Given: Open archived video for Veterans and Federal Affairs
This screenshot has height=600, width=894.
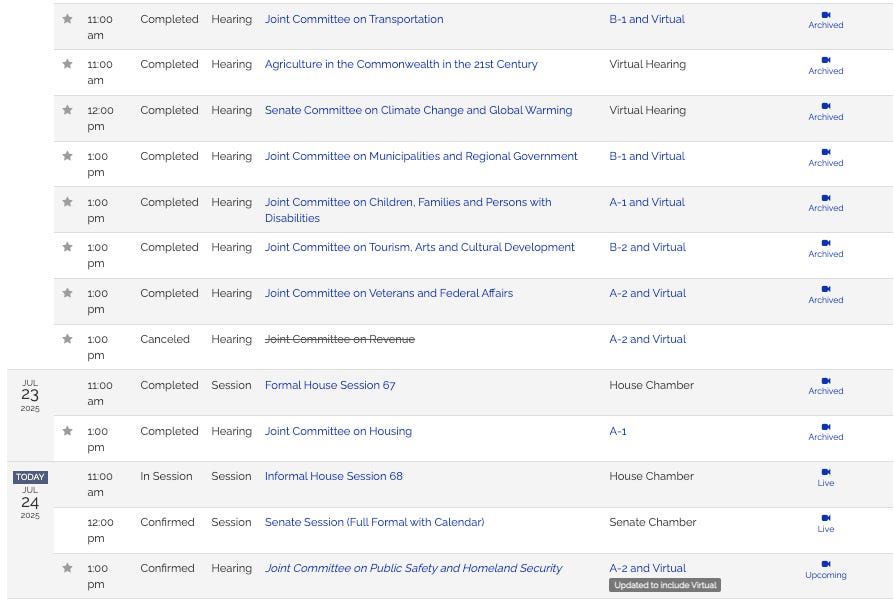Looking at the screenshot, I should pos(826,294).
